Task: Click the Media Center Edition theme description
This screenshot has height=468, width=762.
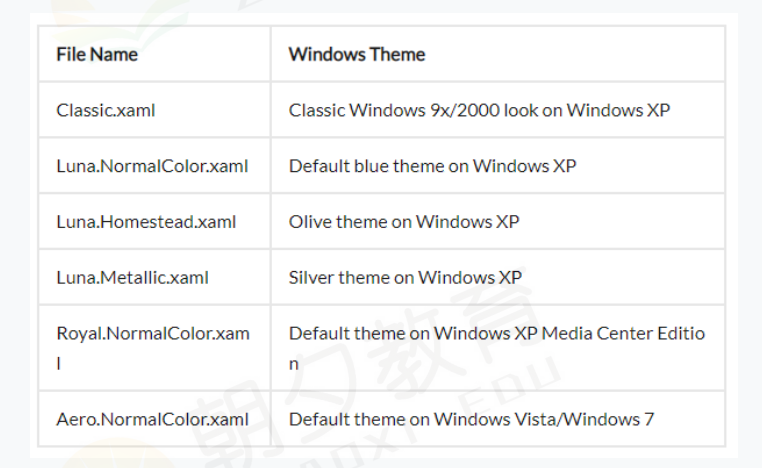Action: pos(497,348)
